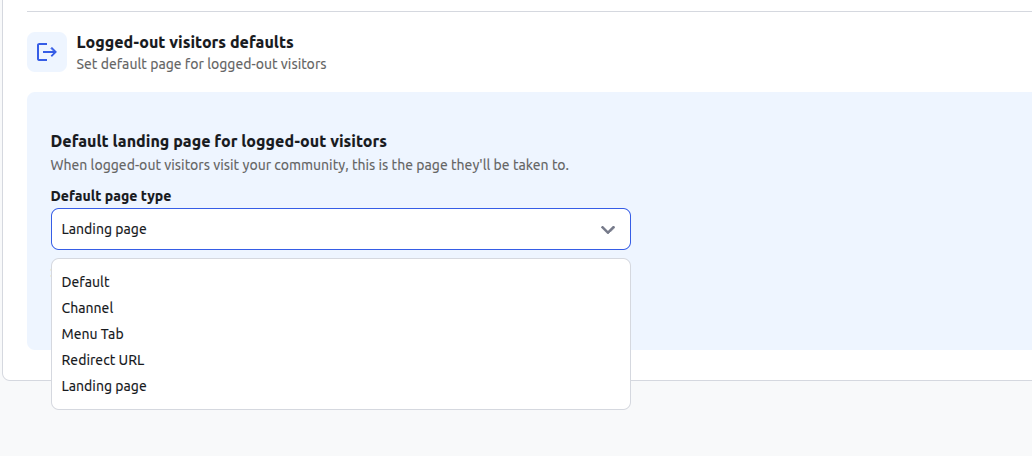Click the logged-out visitors exit icon
Screen dimensions: 1032x456
[47, 52]
